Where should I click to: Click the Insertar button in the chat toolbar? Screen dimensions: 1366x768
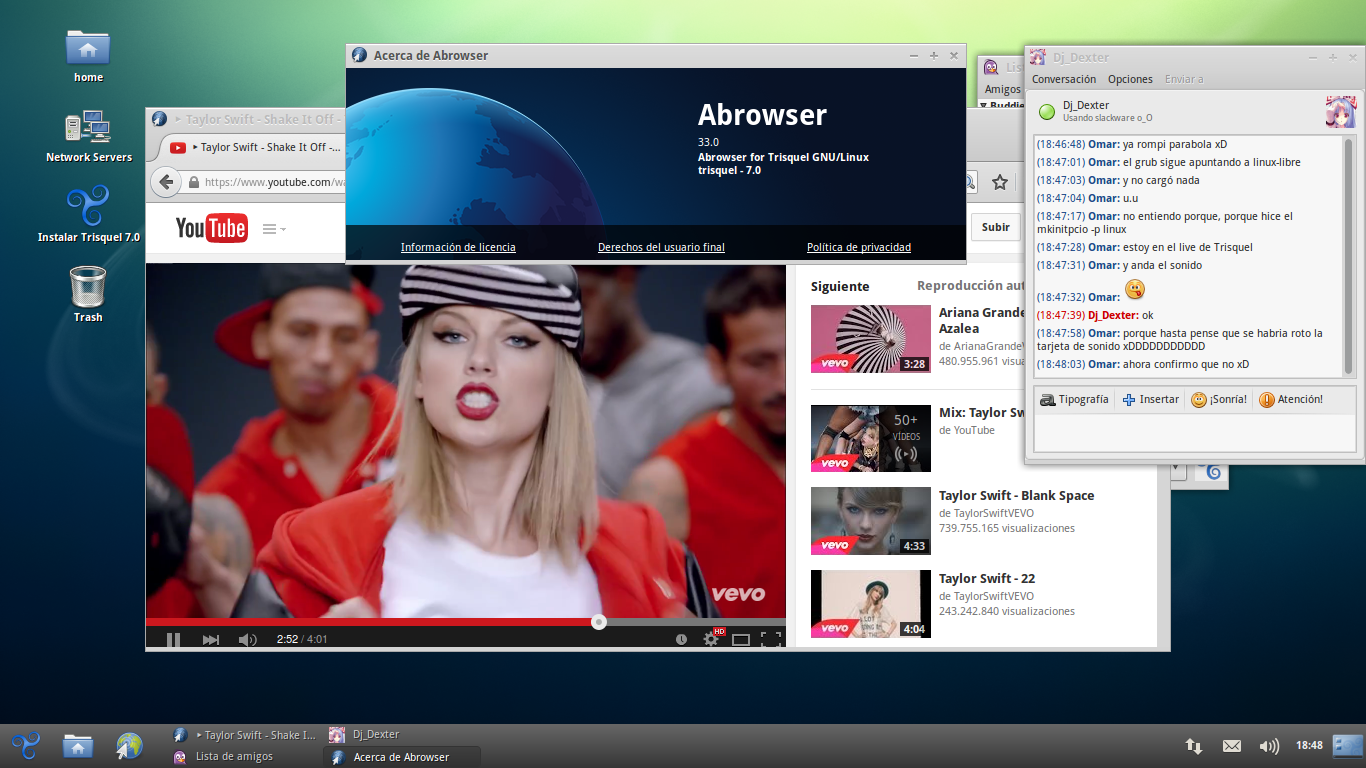1150,399
